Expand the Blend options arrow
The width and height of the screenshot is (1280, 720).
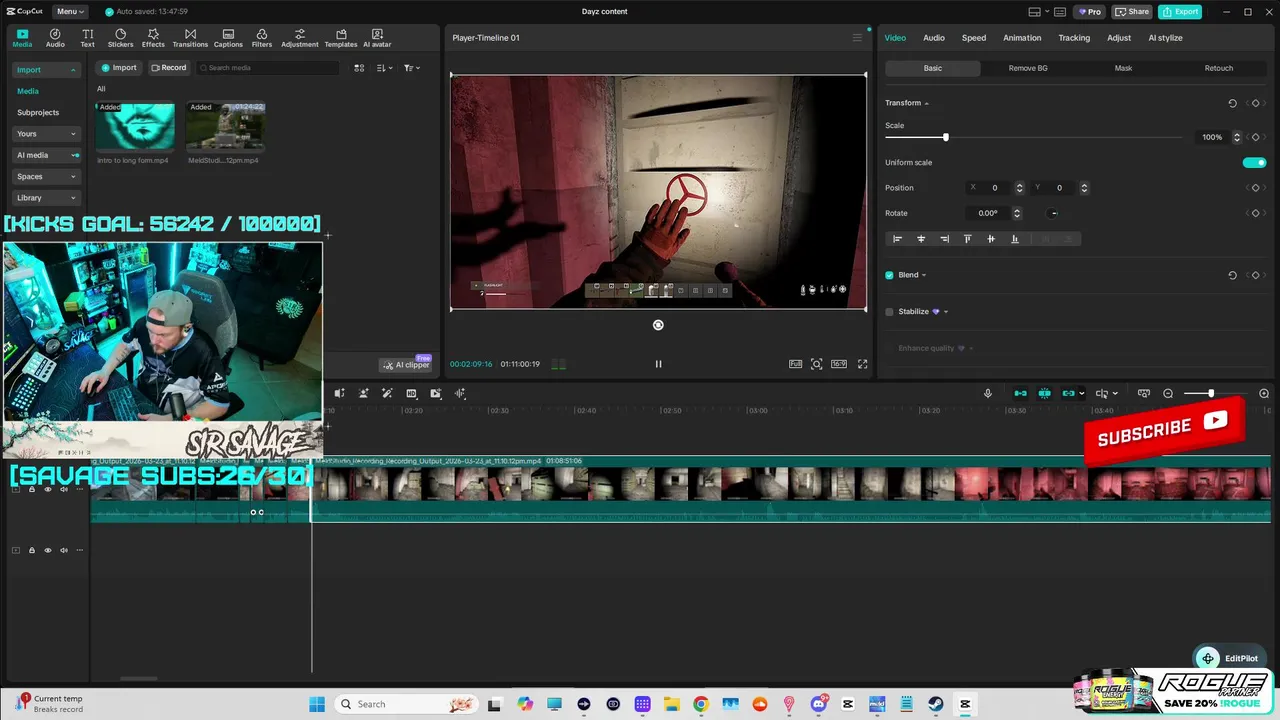tap(924, 275)
